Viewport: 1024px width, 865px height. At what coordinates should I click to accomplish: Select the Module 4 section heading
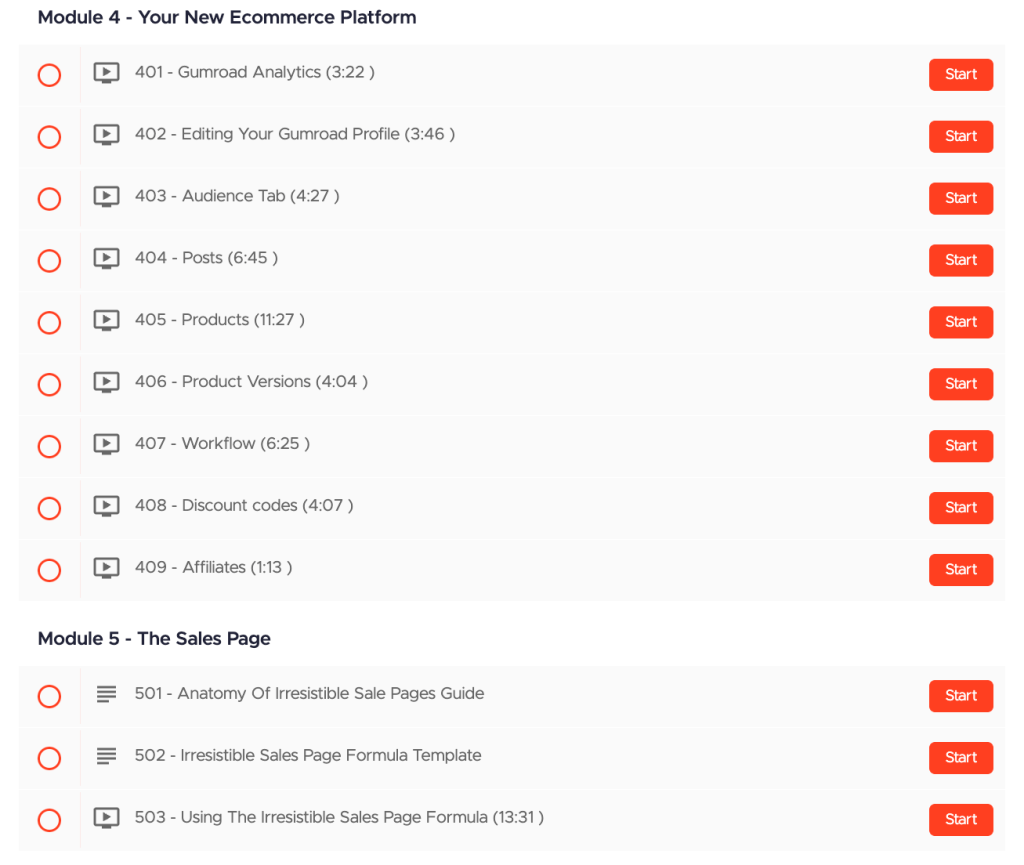pos(227,17)
